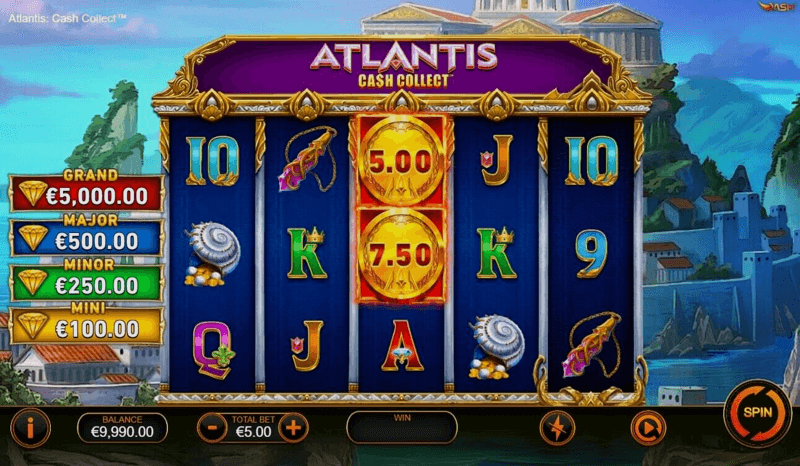
Task: Click the Minor jackpot €250.00 panel
Action: 87,283
